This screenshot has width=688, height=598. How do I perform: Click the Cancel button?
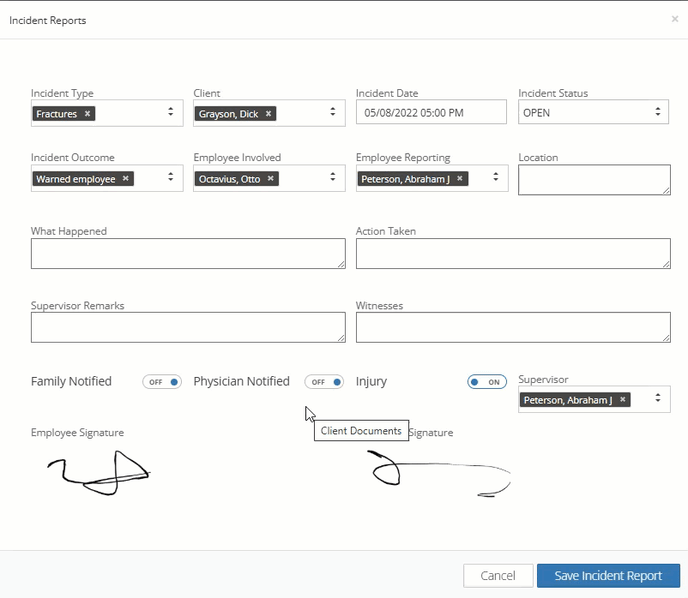coord(497,576)
